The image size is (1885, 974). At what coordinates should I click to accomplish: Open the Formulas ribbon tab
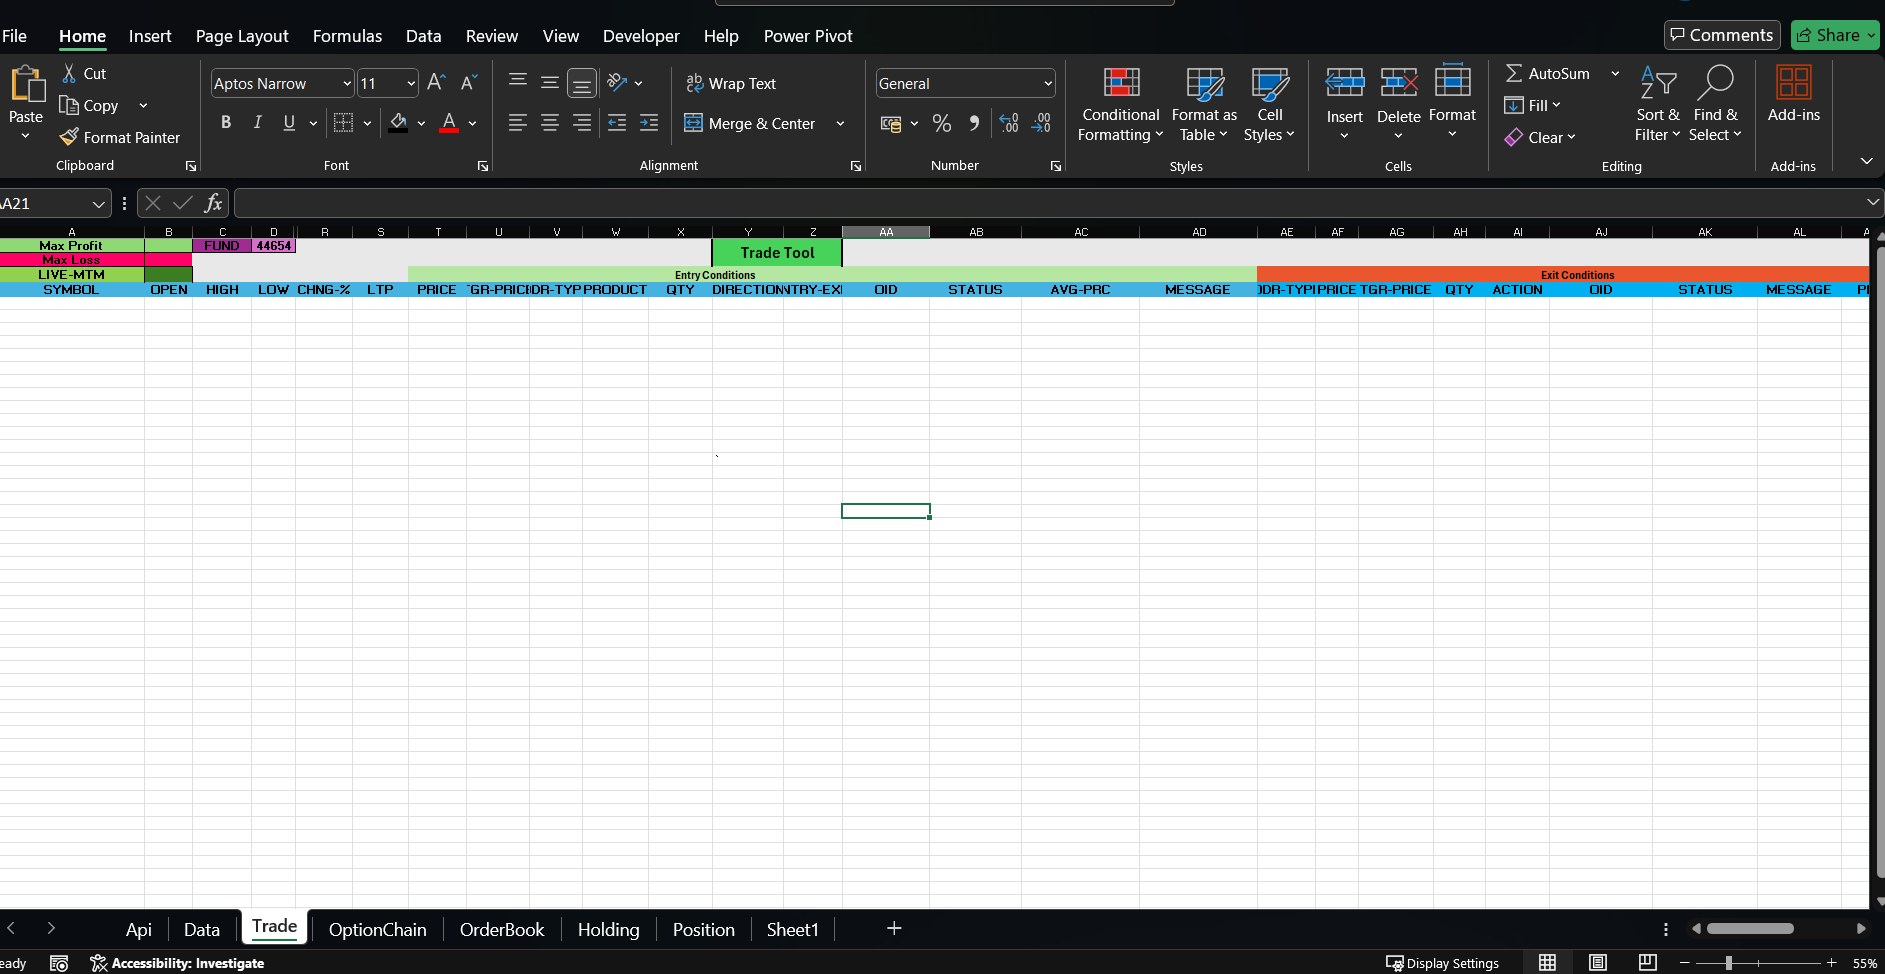(x=347, y=36)
